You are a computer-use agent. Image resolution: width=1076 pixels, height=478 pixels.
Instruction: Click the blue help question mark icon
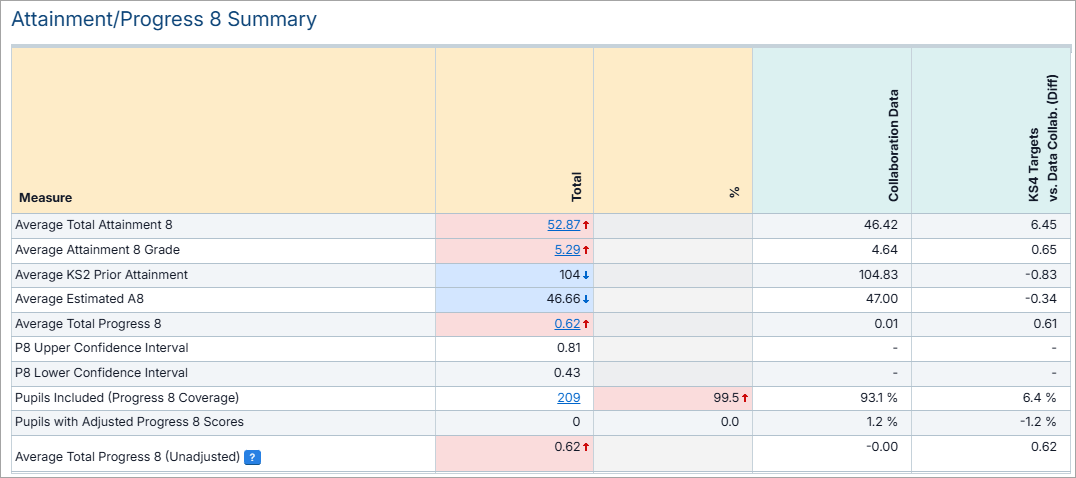[x=252, y=457]
